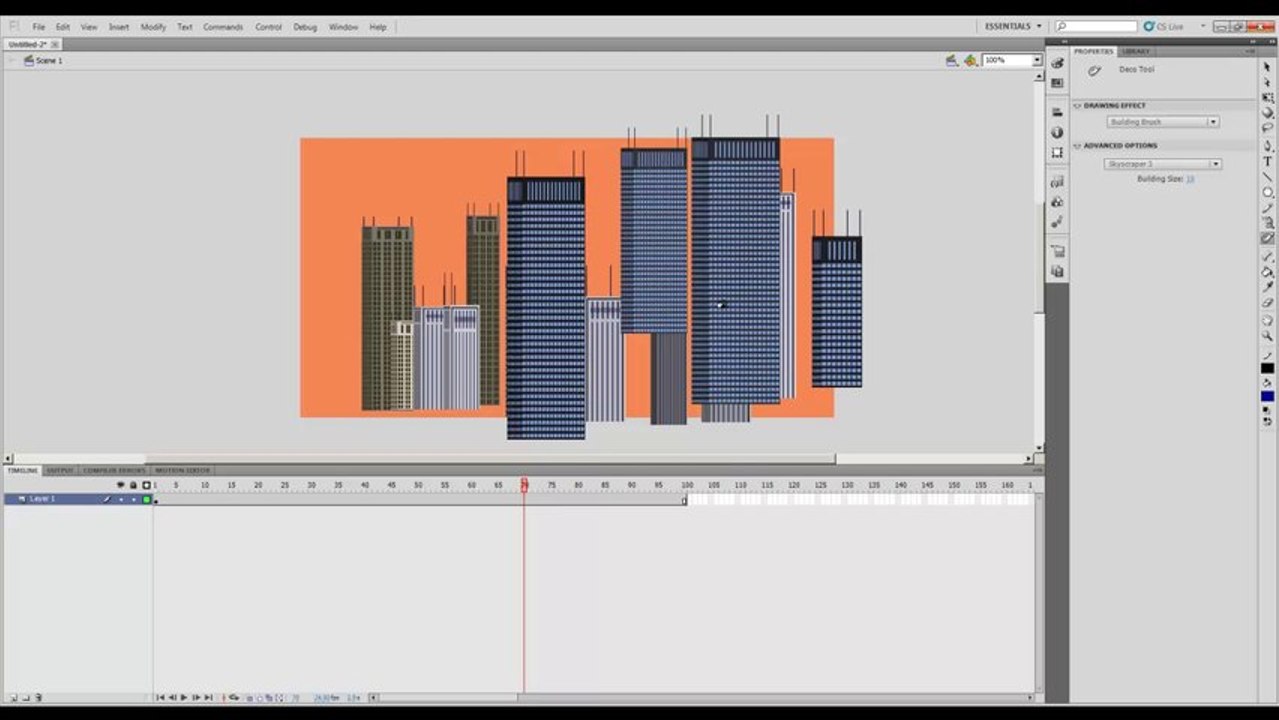Click the Scene 1 breadcrumb

pos(49,61)
